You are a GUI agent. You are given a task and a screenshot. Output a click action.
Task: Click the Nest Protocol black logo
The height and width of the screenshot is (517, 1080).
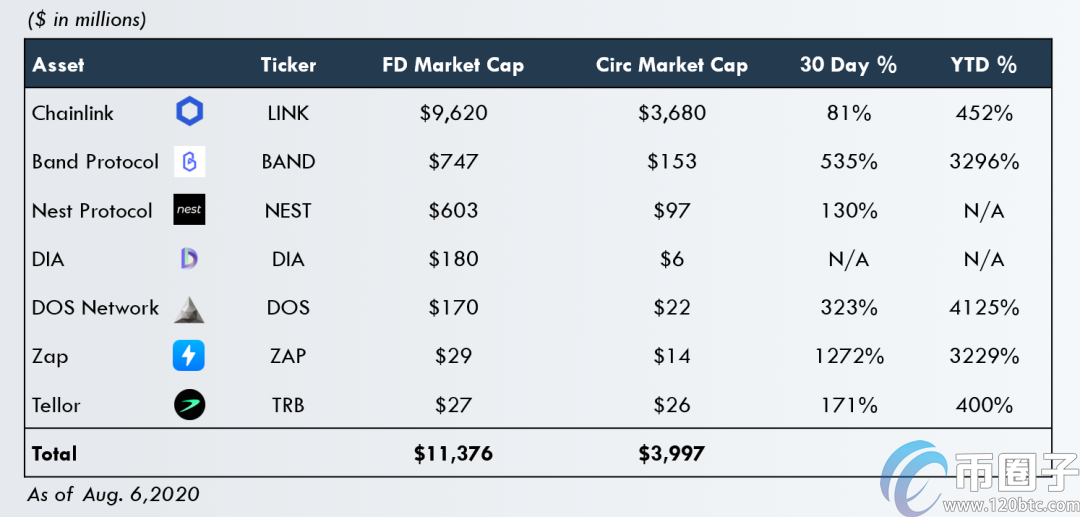pos(189,210)
